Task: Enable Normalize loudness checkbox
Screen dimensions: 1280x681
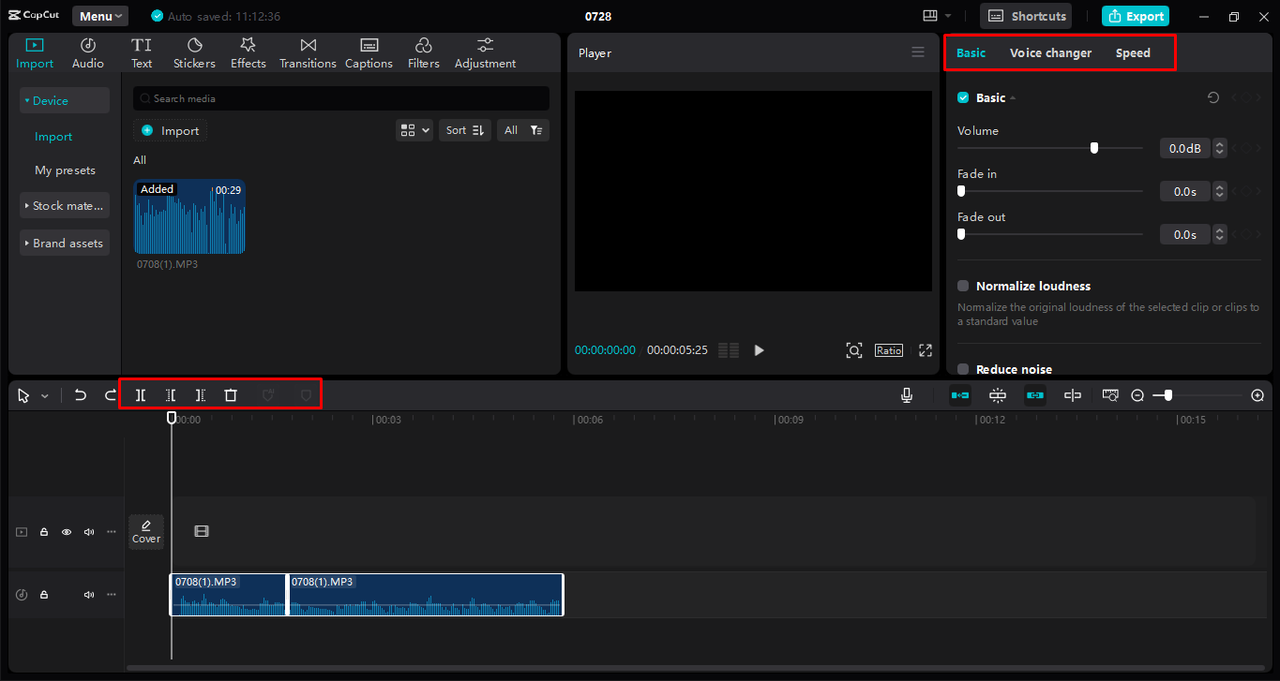Action: [x=963, y=286]
